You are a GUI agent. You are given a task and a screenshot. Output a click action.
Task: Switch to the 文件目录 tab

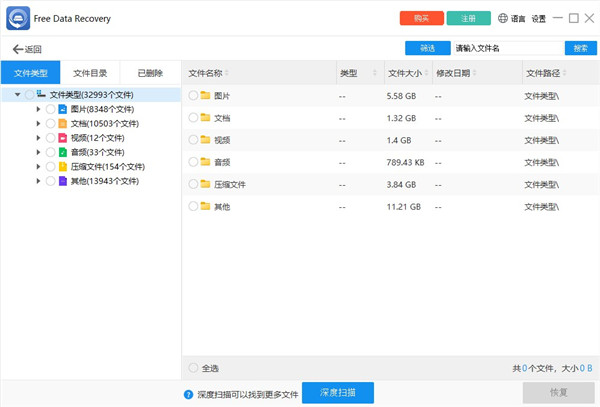tap(90, 73)
